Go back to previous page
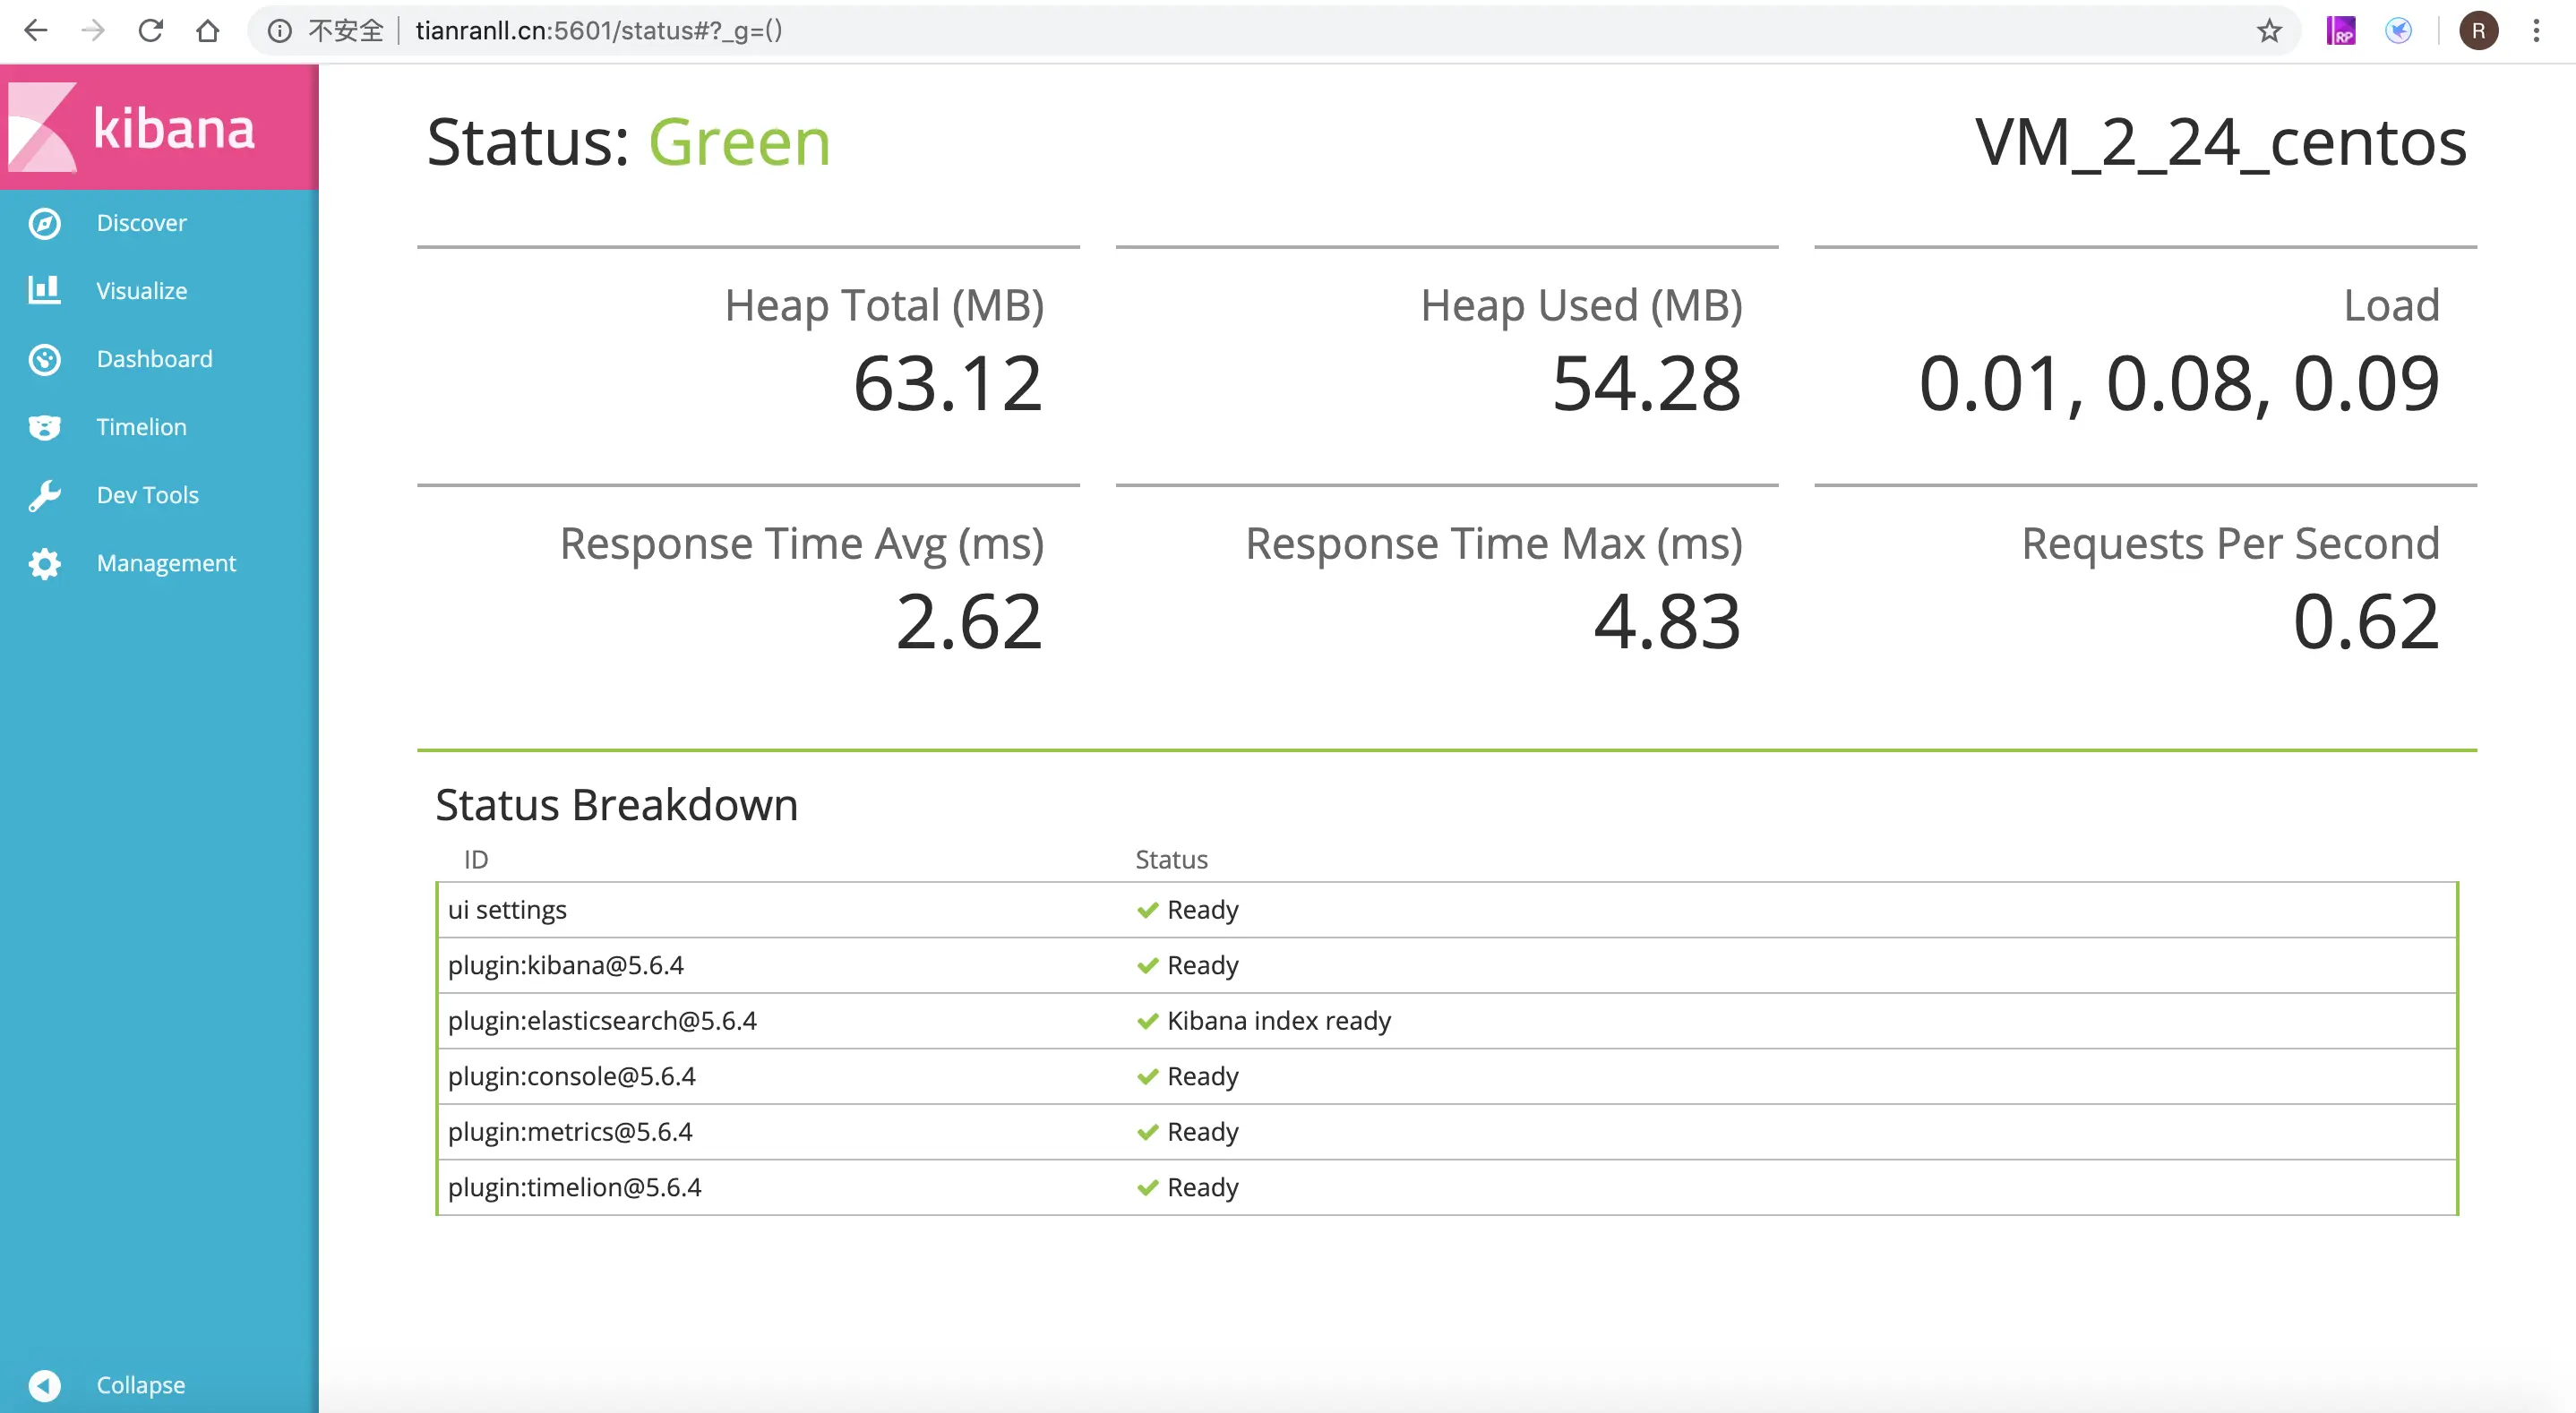 pos(35,31)
